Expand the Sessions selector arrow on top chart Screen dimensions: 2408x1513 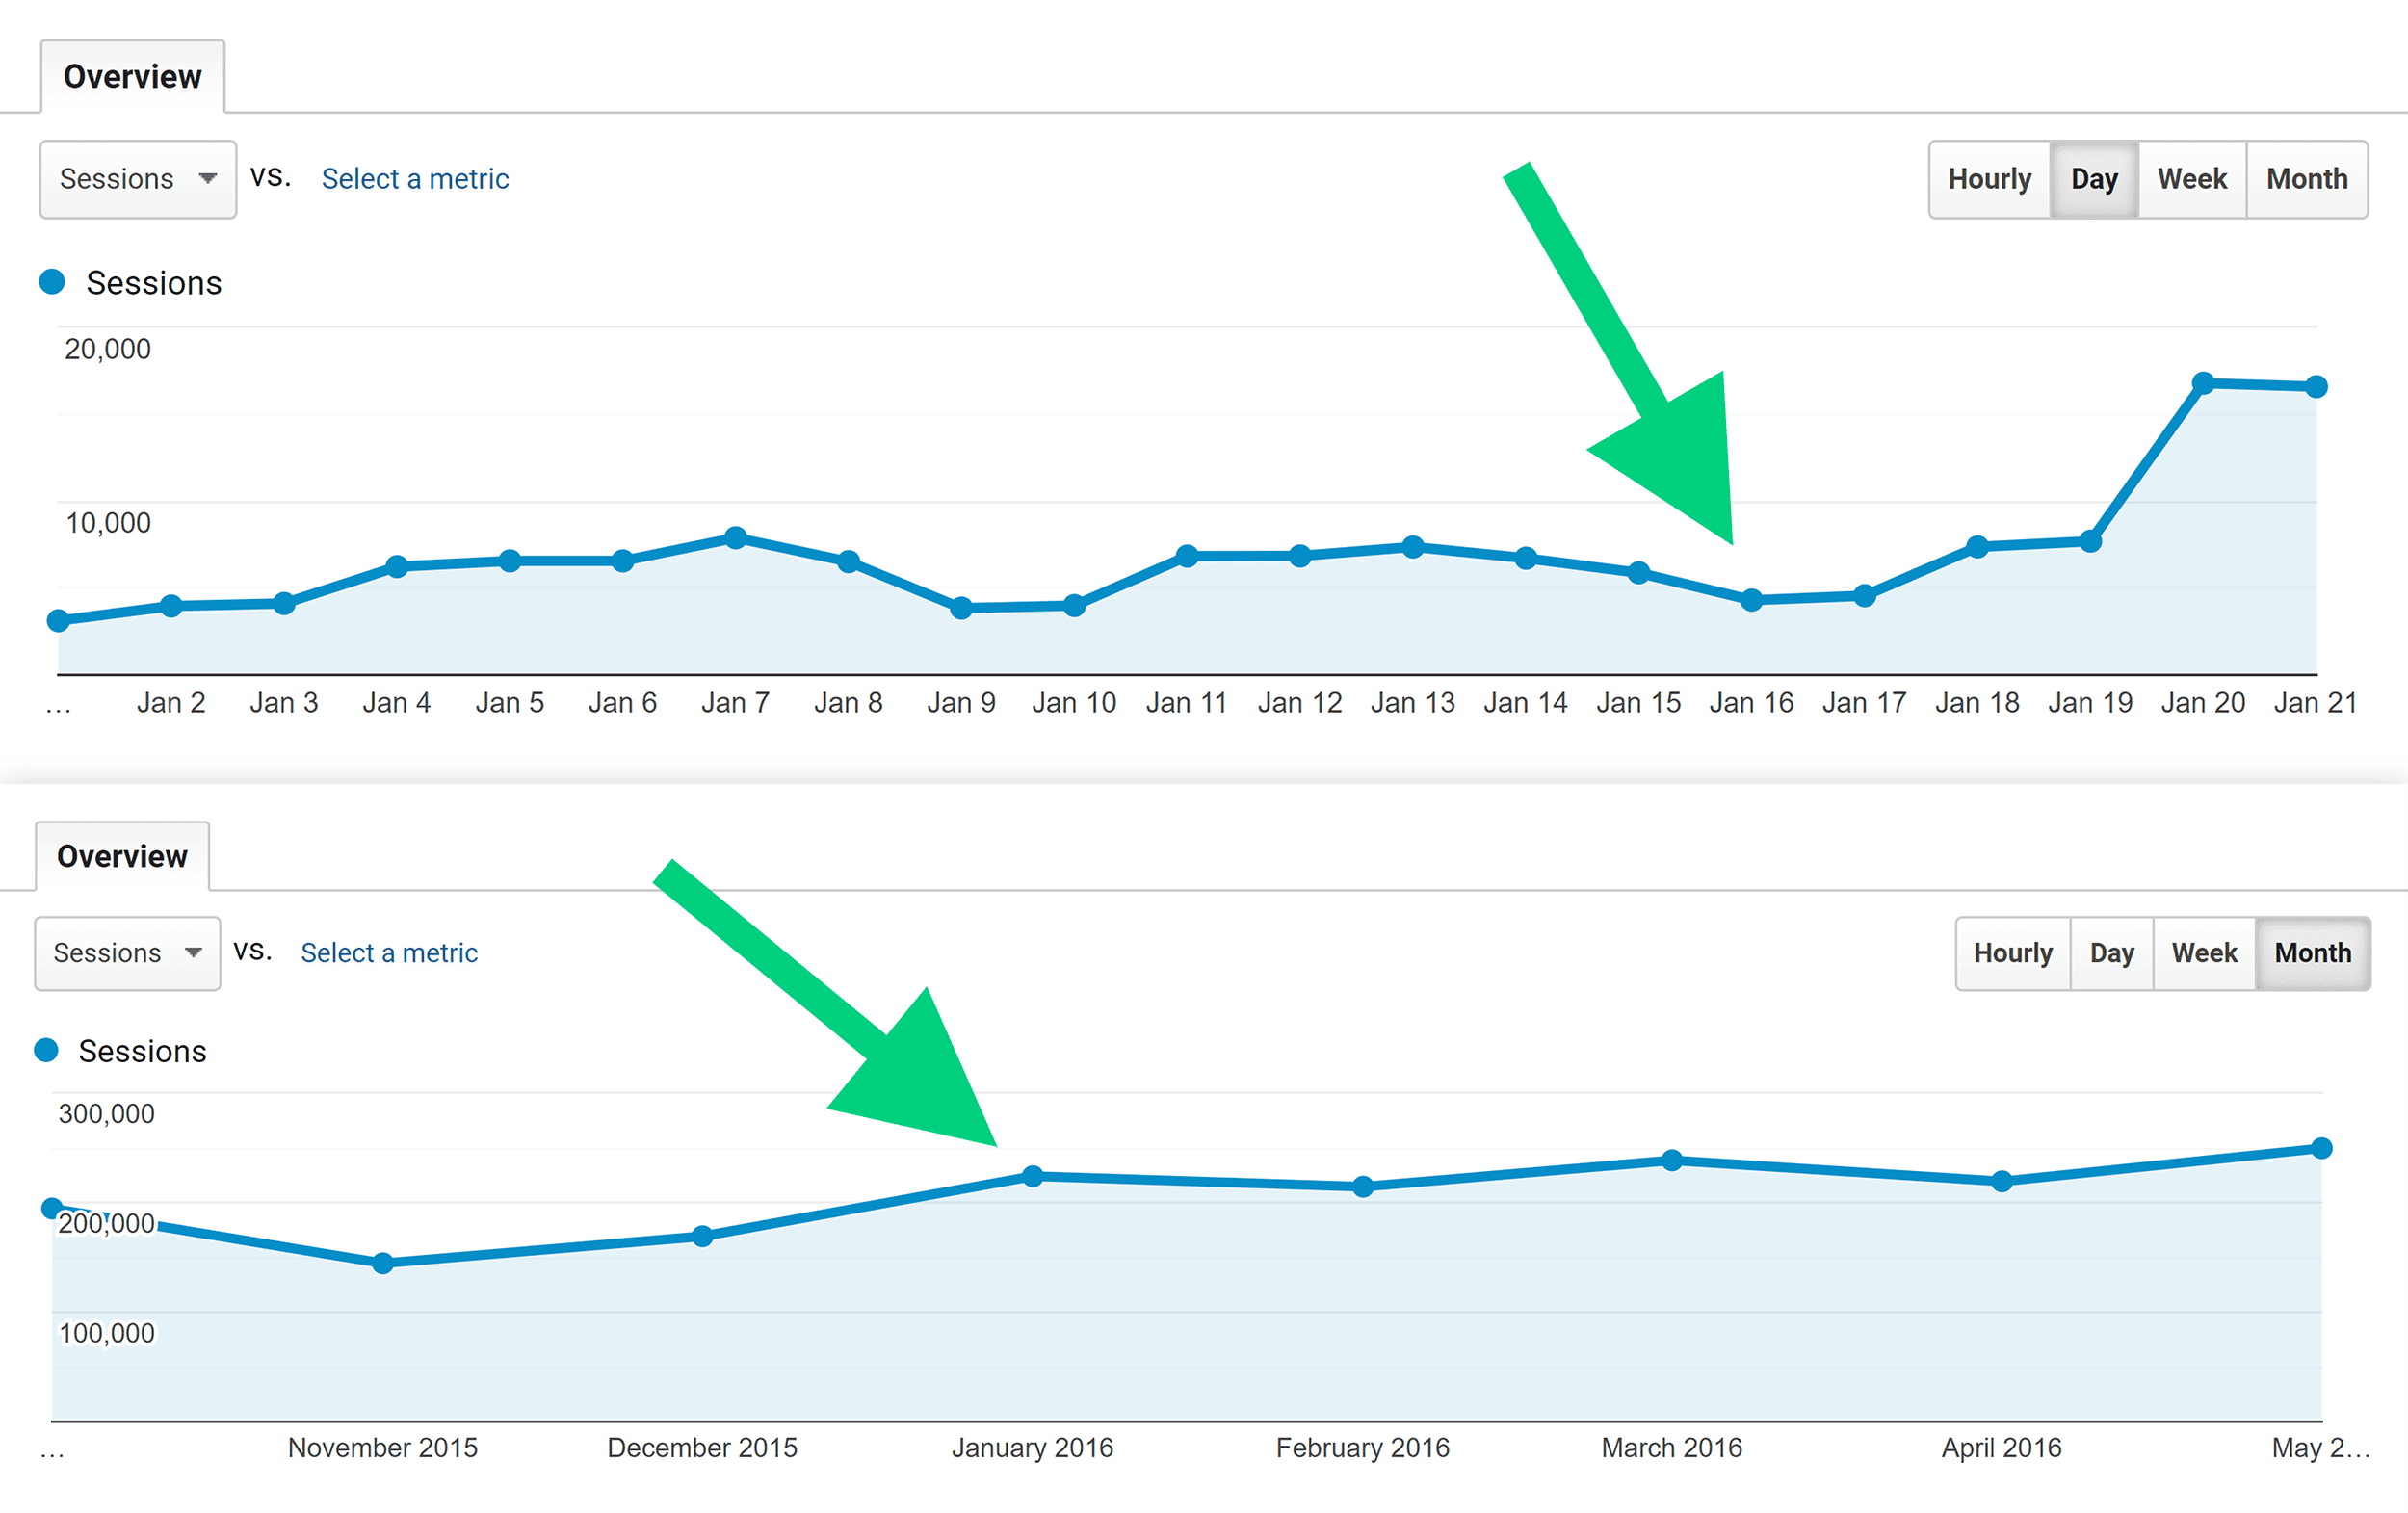click(207, 180)
